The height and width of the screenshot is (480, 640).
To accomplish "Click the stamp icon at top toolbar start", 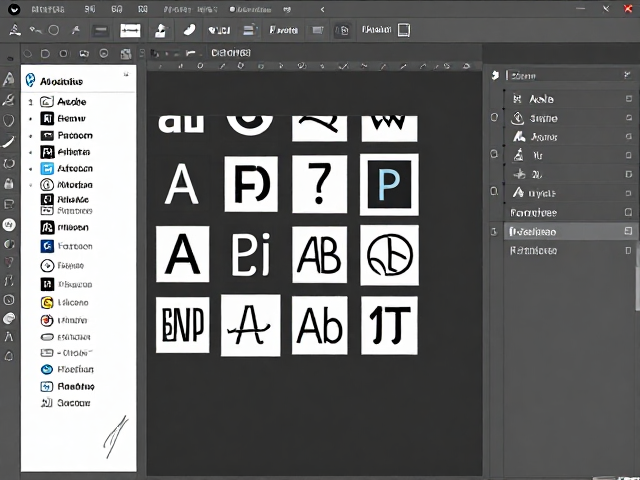I will 15,30.
